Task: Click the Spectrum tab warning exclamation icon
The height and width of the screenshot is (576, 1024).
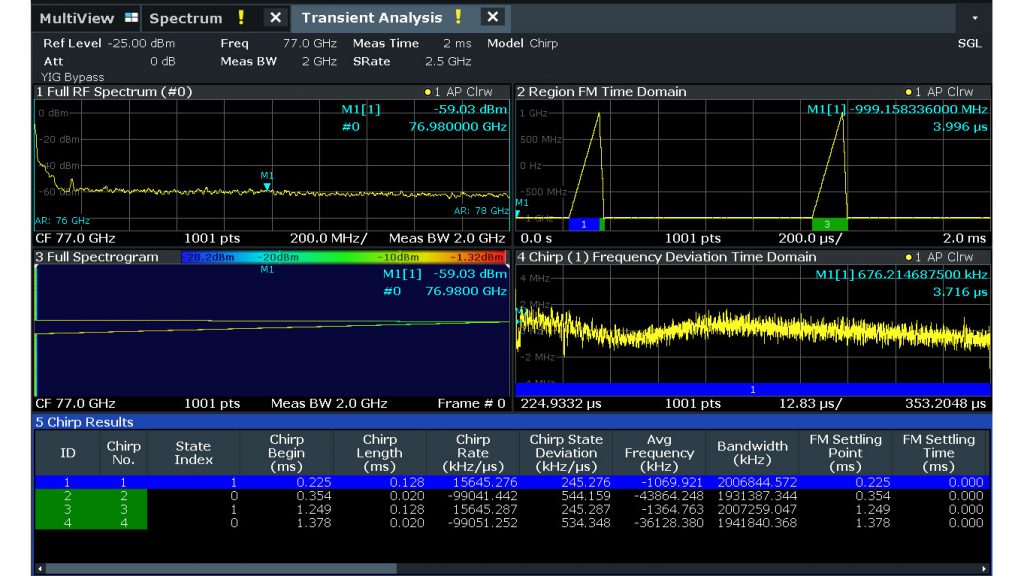Action: point(241,18)
